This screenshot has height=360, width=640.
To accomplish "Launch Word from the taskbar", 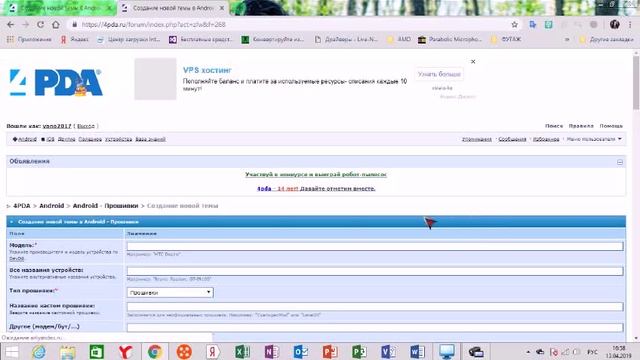I will (x=417, y=352).
